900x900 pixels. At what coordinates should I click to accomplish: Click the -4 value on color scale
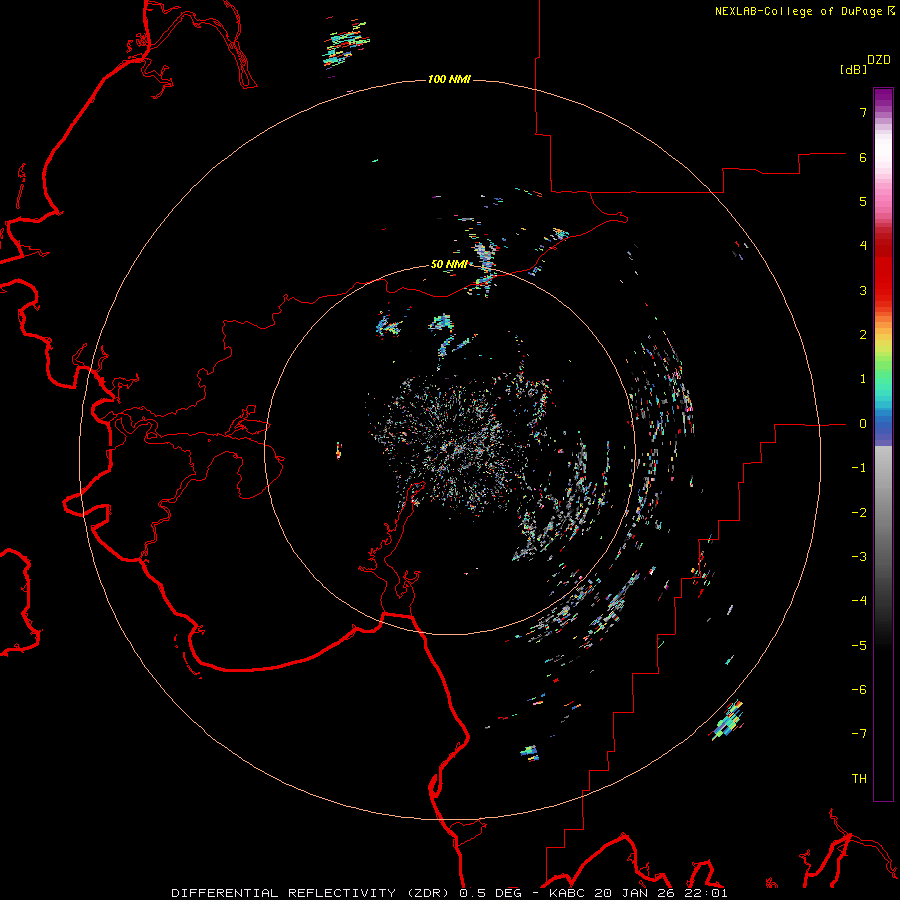tap(859, 601)
